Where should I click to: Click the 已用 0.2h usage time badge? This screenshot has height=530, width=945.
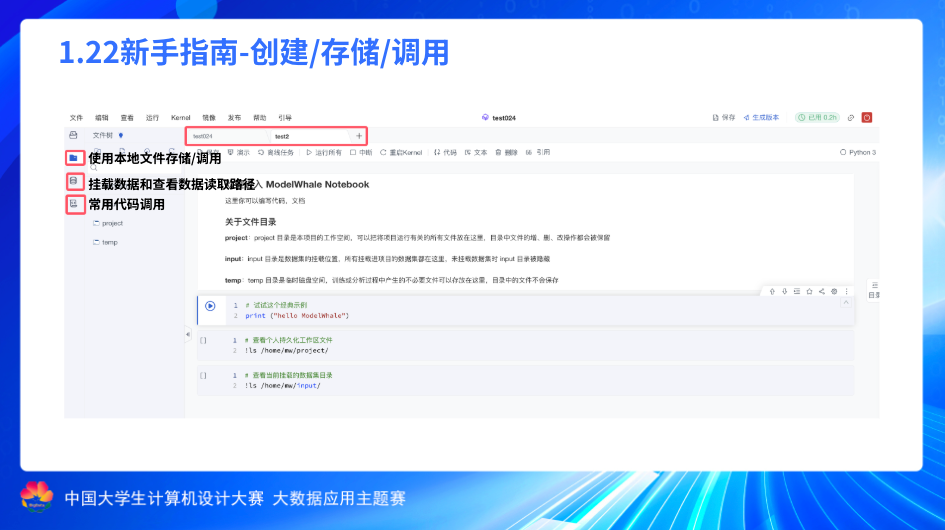coord(817,117)
